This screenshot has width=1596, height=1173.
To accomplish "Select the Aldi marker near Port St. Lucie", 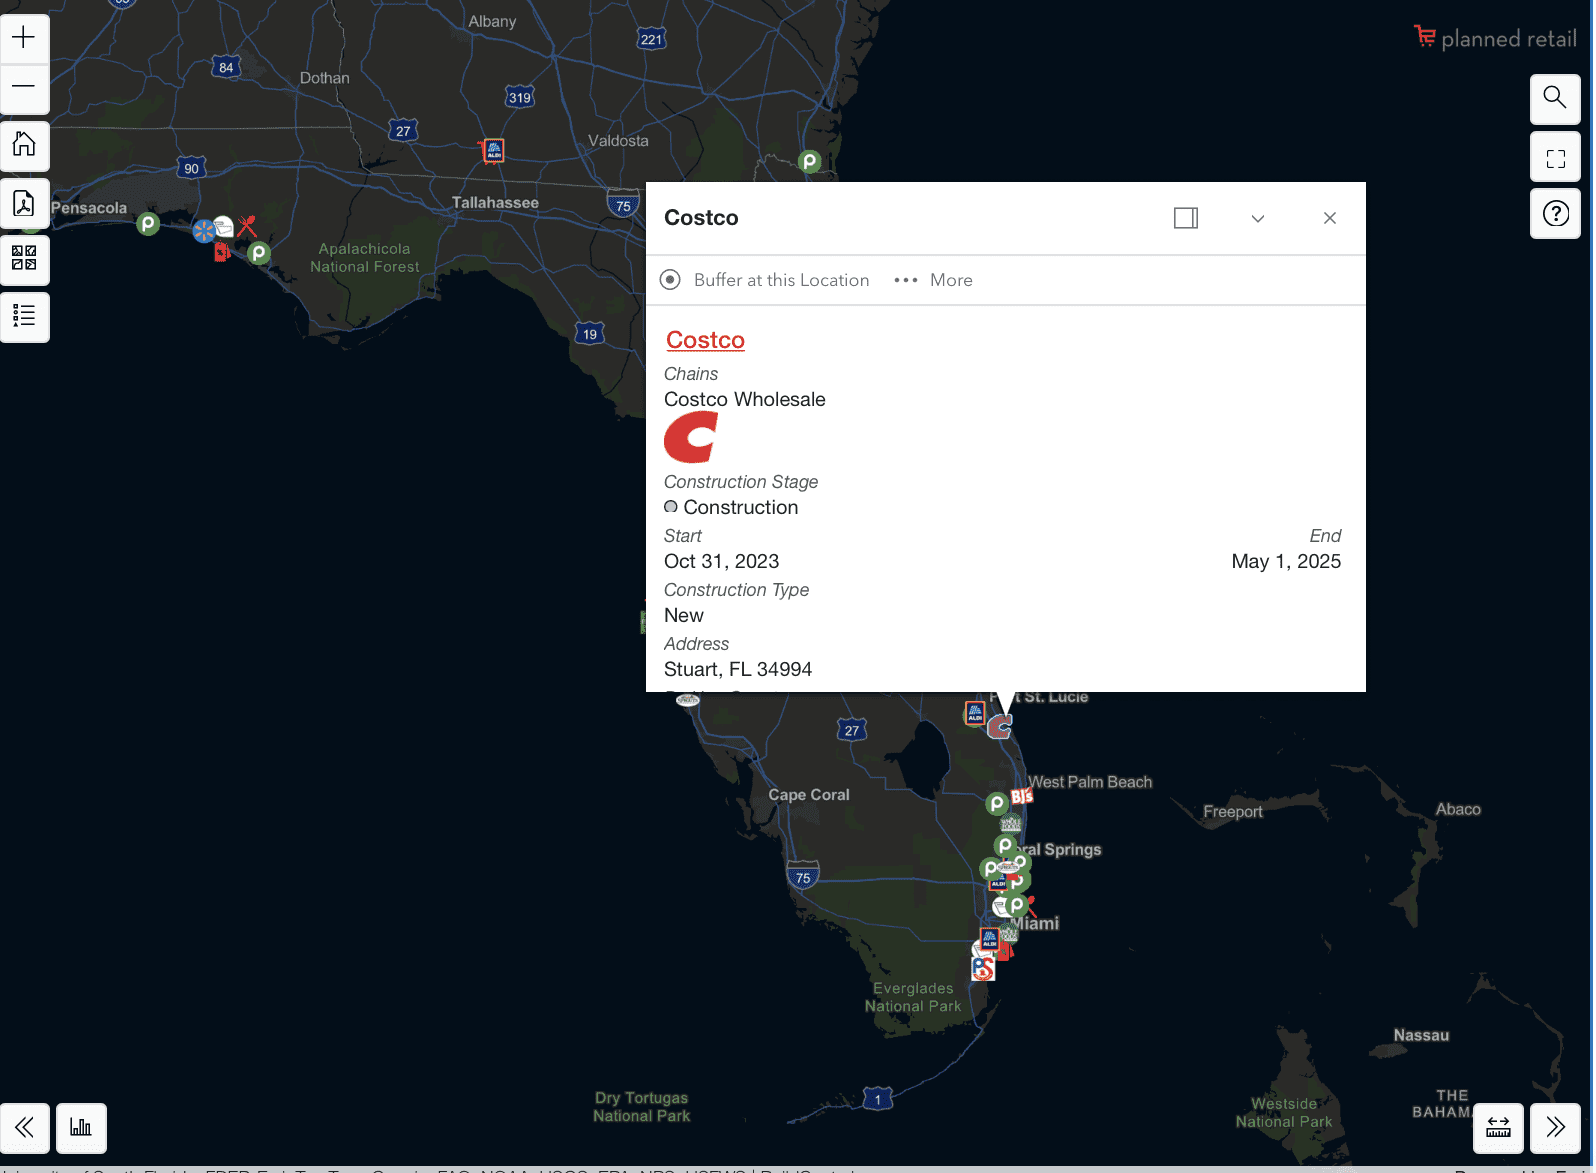I will pyautogui.click(x=975, y=713).
